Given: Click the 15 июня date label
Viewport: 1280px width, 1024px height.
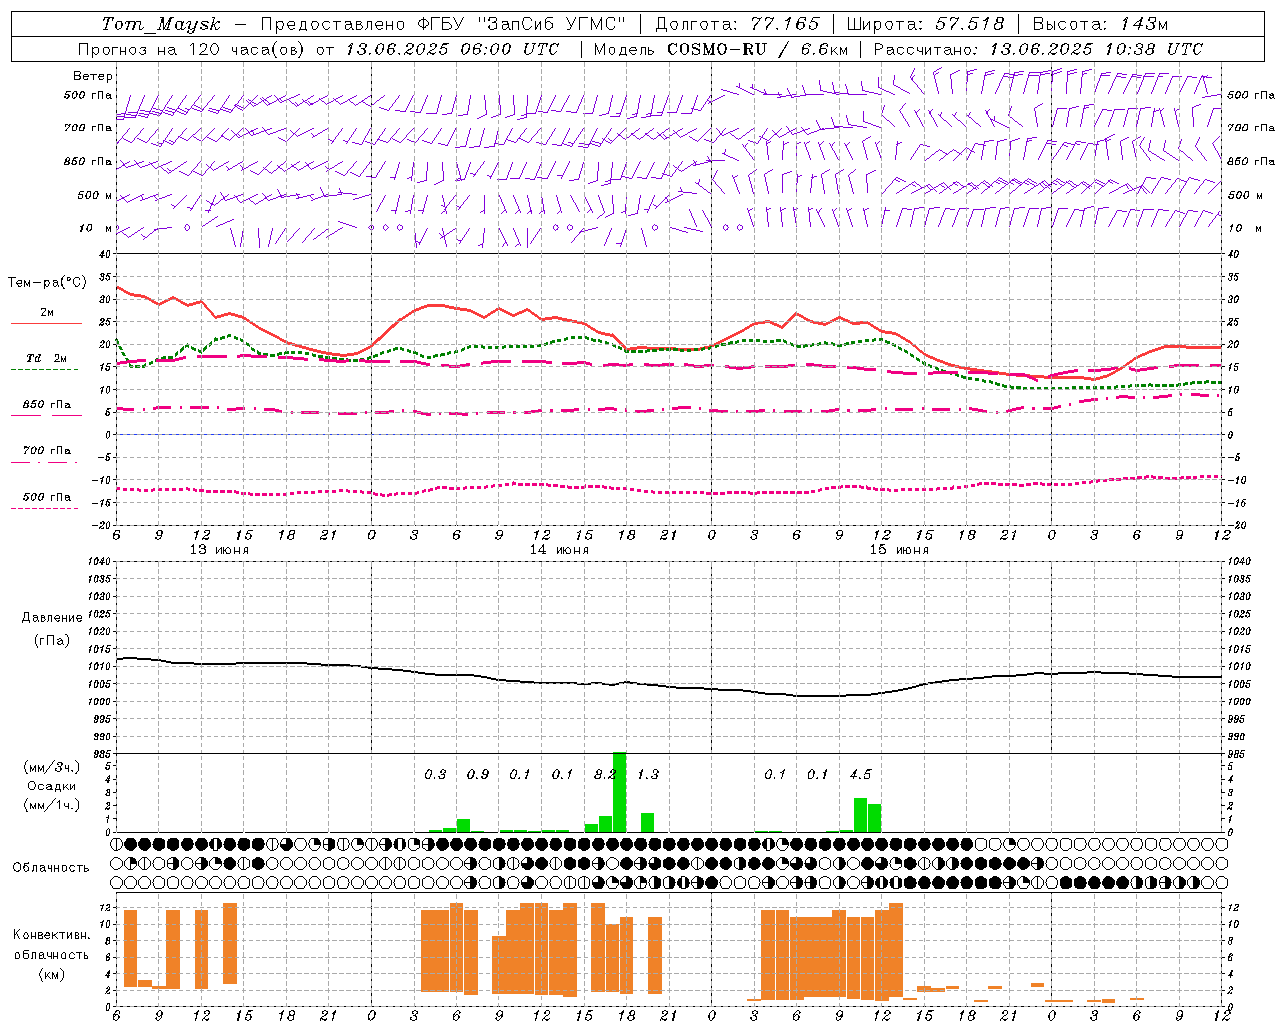Looking at the screenshot, I should [899, 550].
